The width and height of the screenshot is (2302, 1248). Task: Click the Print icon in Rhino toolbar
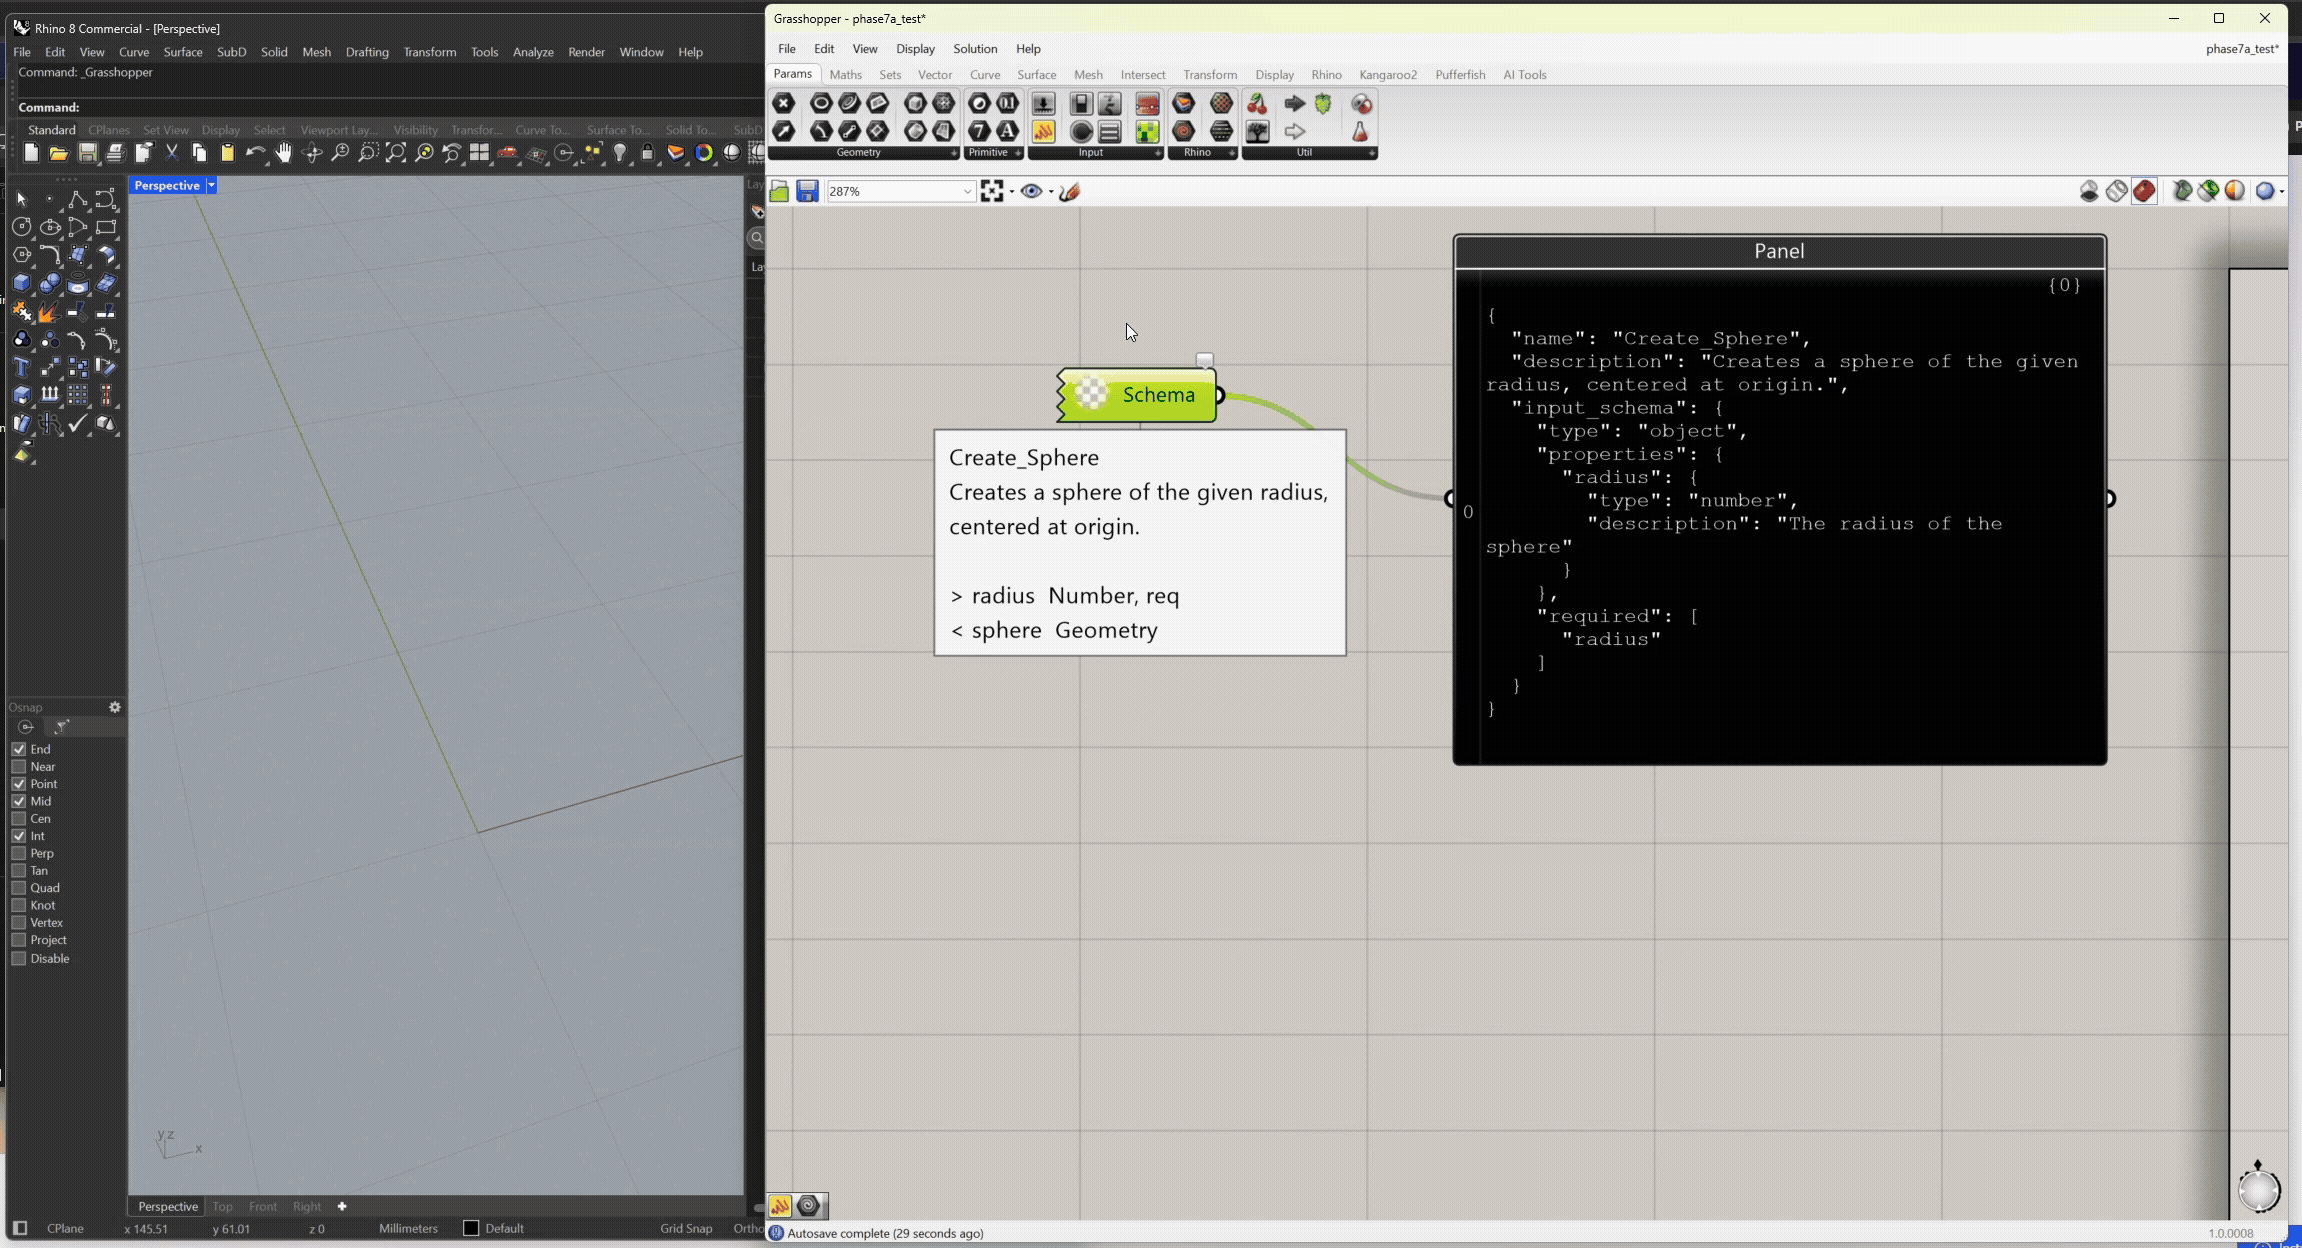pos(115,153)
